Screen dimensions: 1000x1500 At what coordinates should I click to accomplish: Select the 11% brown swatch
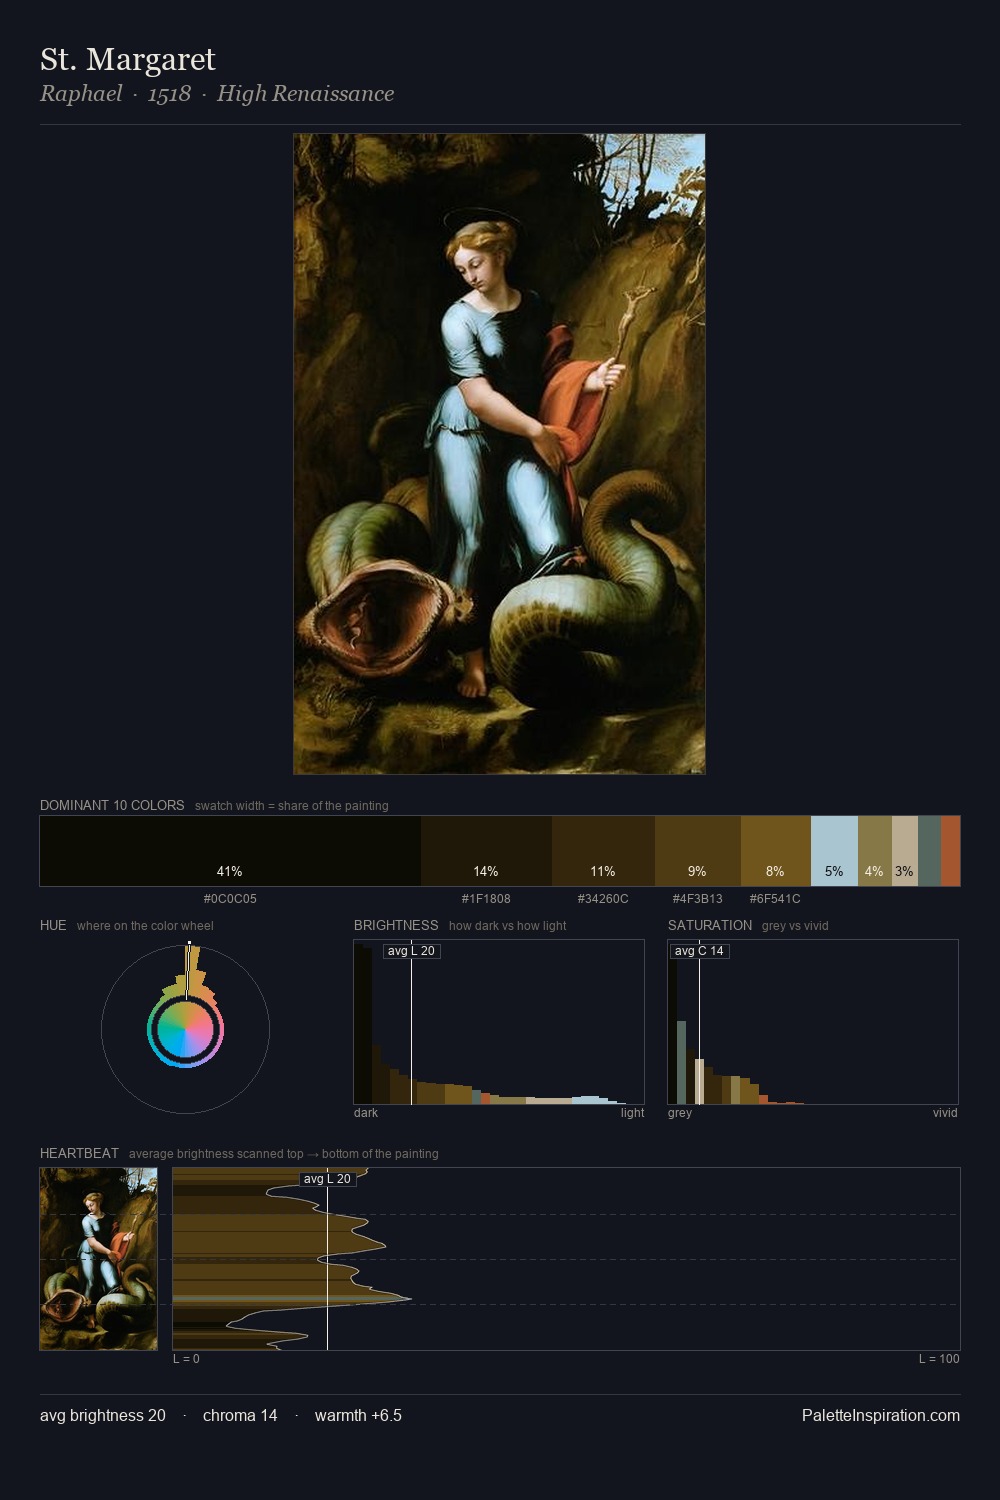coord(603,851)
